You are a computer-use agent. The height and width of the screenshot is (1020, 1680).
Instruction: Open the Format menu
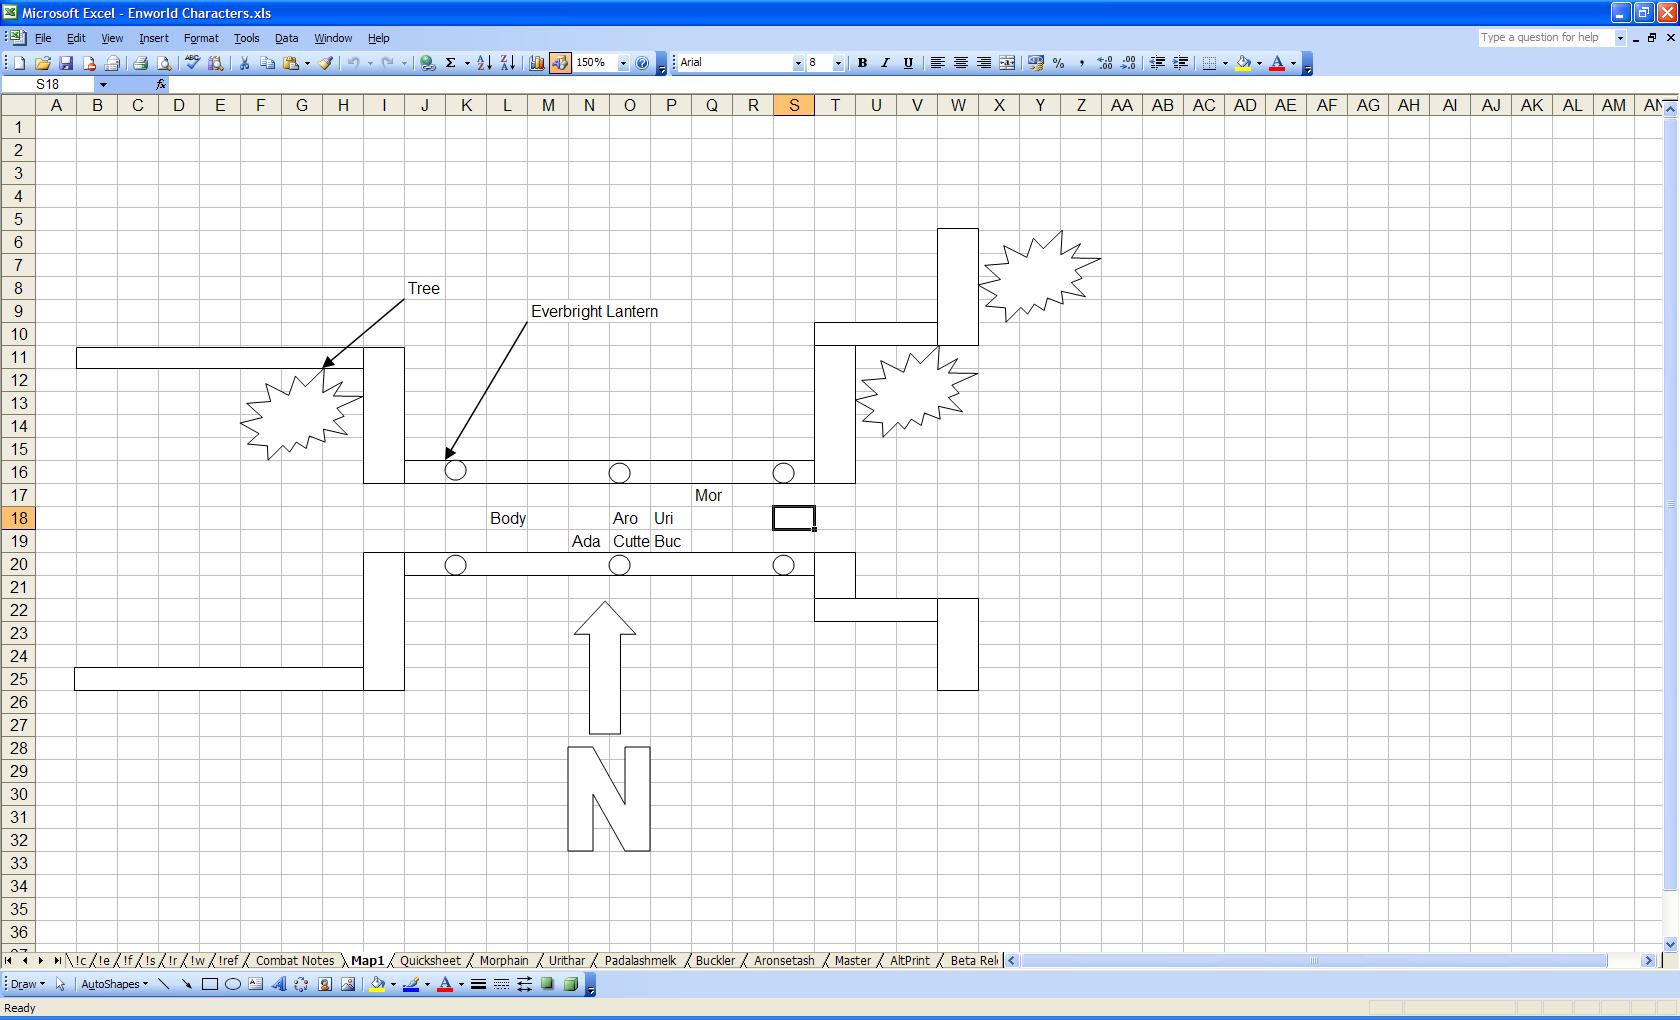(x=200, y=38)
